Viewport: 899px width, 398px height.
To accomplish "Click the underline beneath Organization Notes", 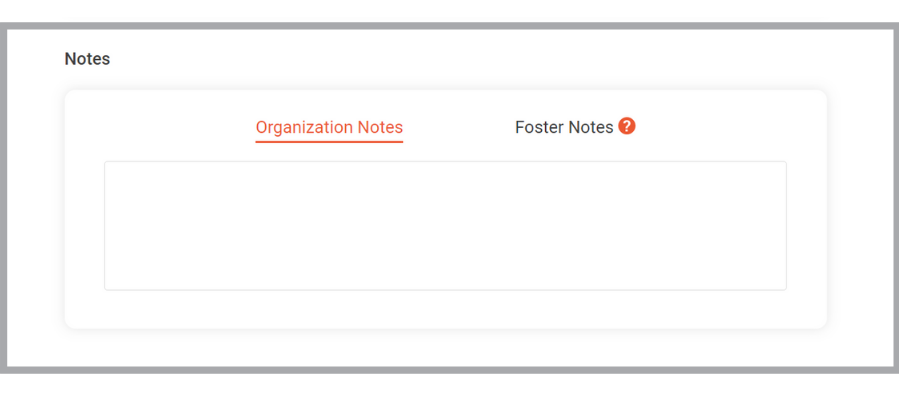I will pyautogui.click(x=329, y=141).
